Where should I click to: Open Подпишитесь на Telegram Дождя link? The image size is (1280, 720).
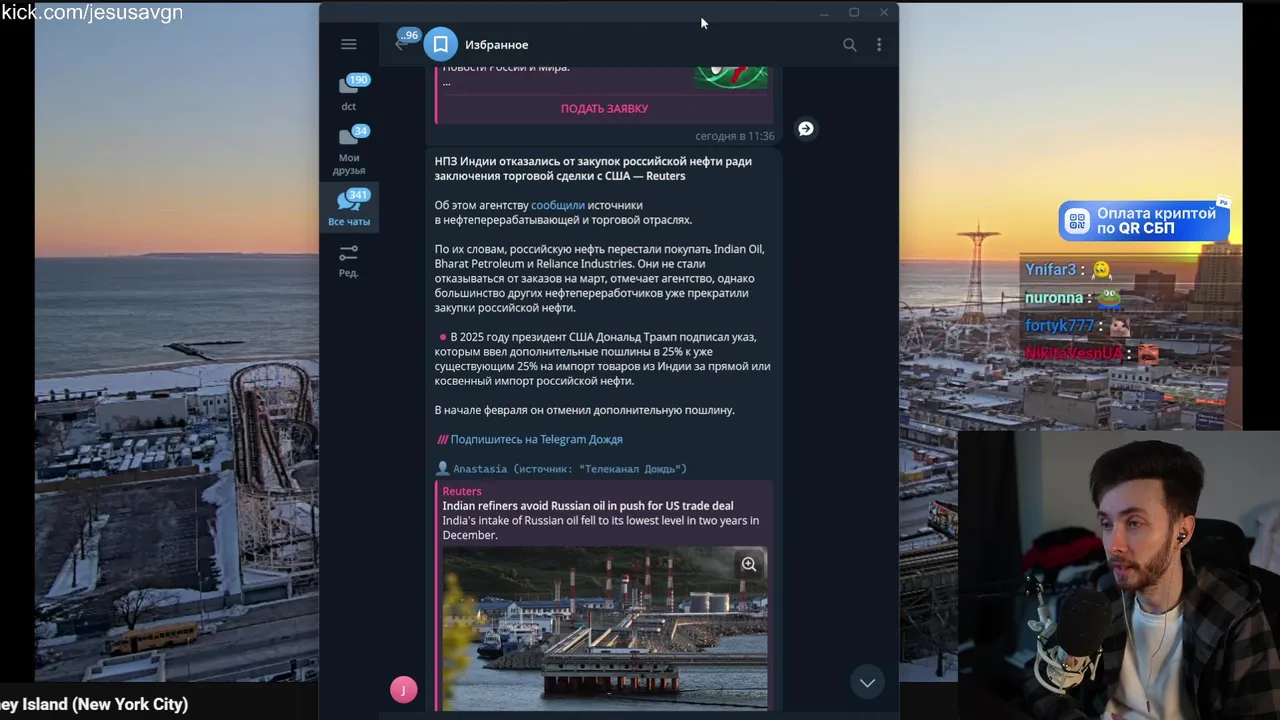pos(537,439)
